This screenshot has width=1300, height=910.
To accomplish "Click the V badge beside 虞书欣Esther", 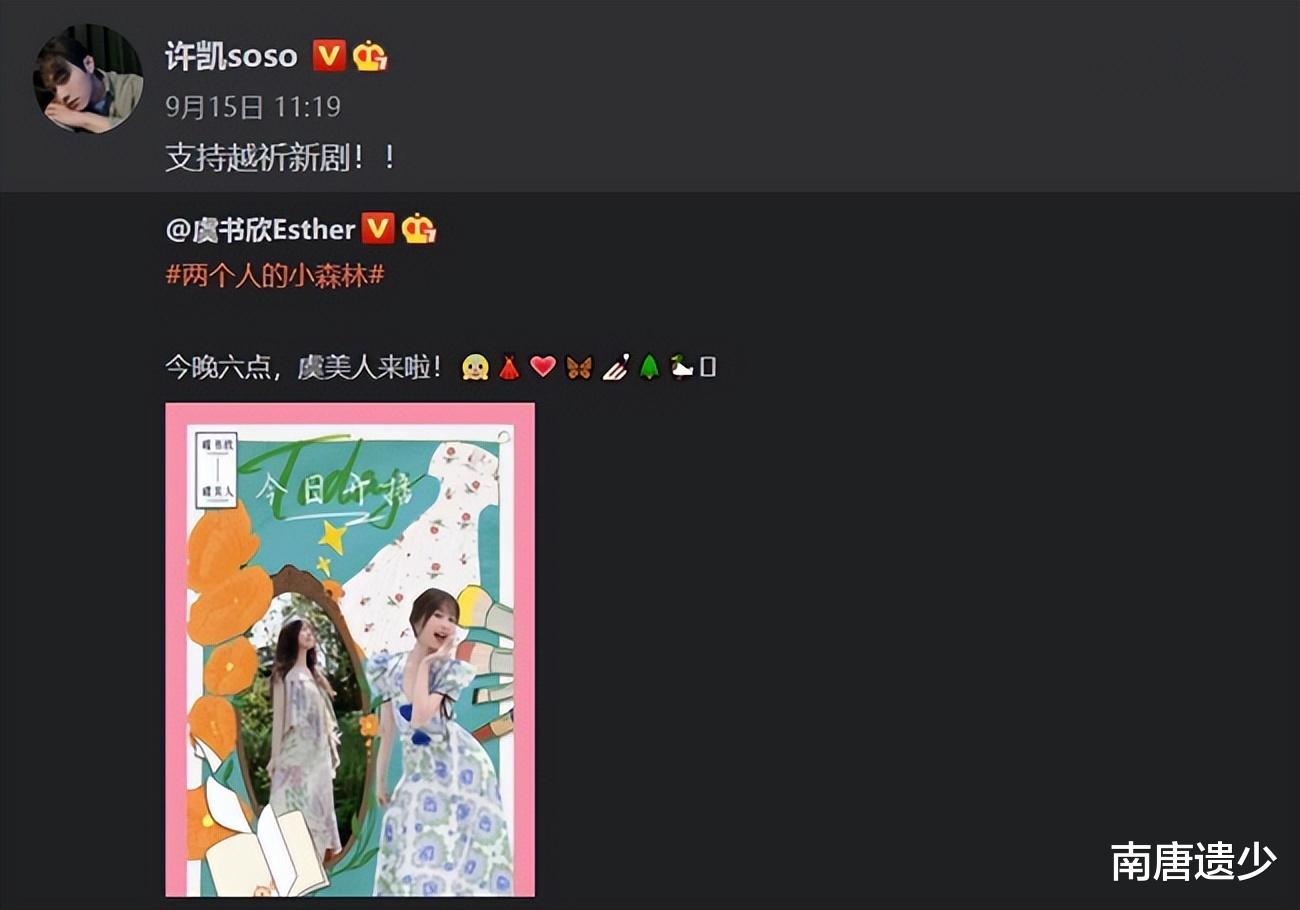I will pyautogui.click(x=377, y=229).
